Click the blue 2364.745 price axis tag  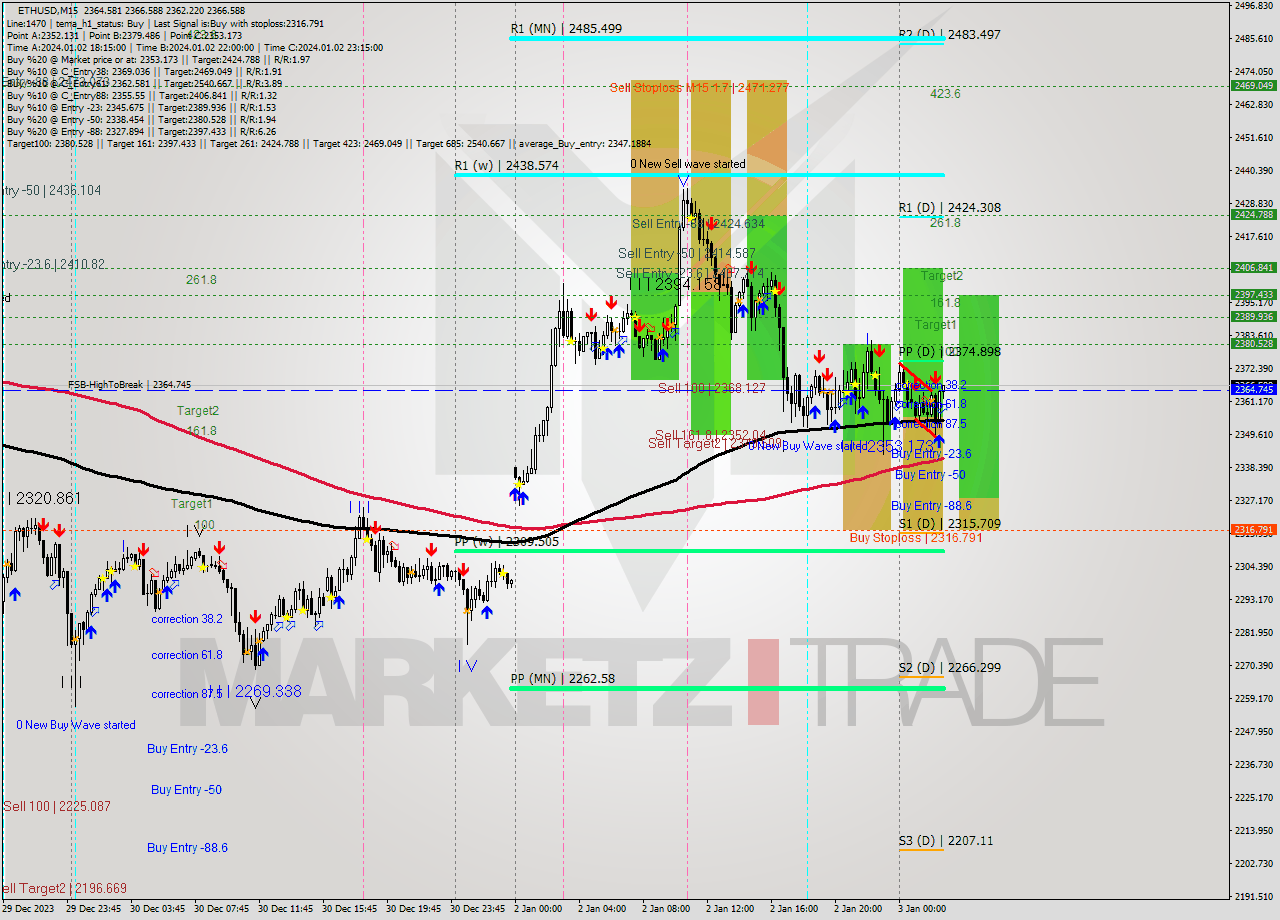point(1254,389)
